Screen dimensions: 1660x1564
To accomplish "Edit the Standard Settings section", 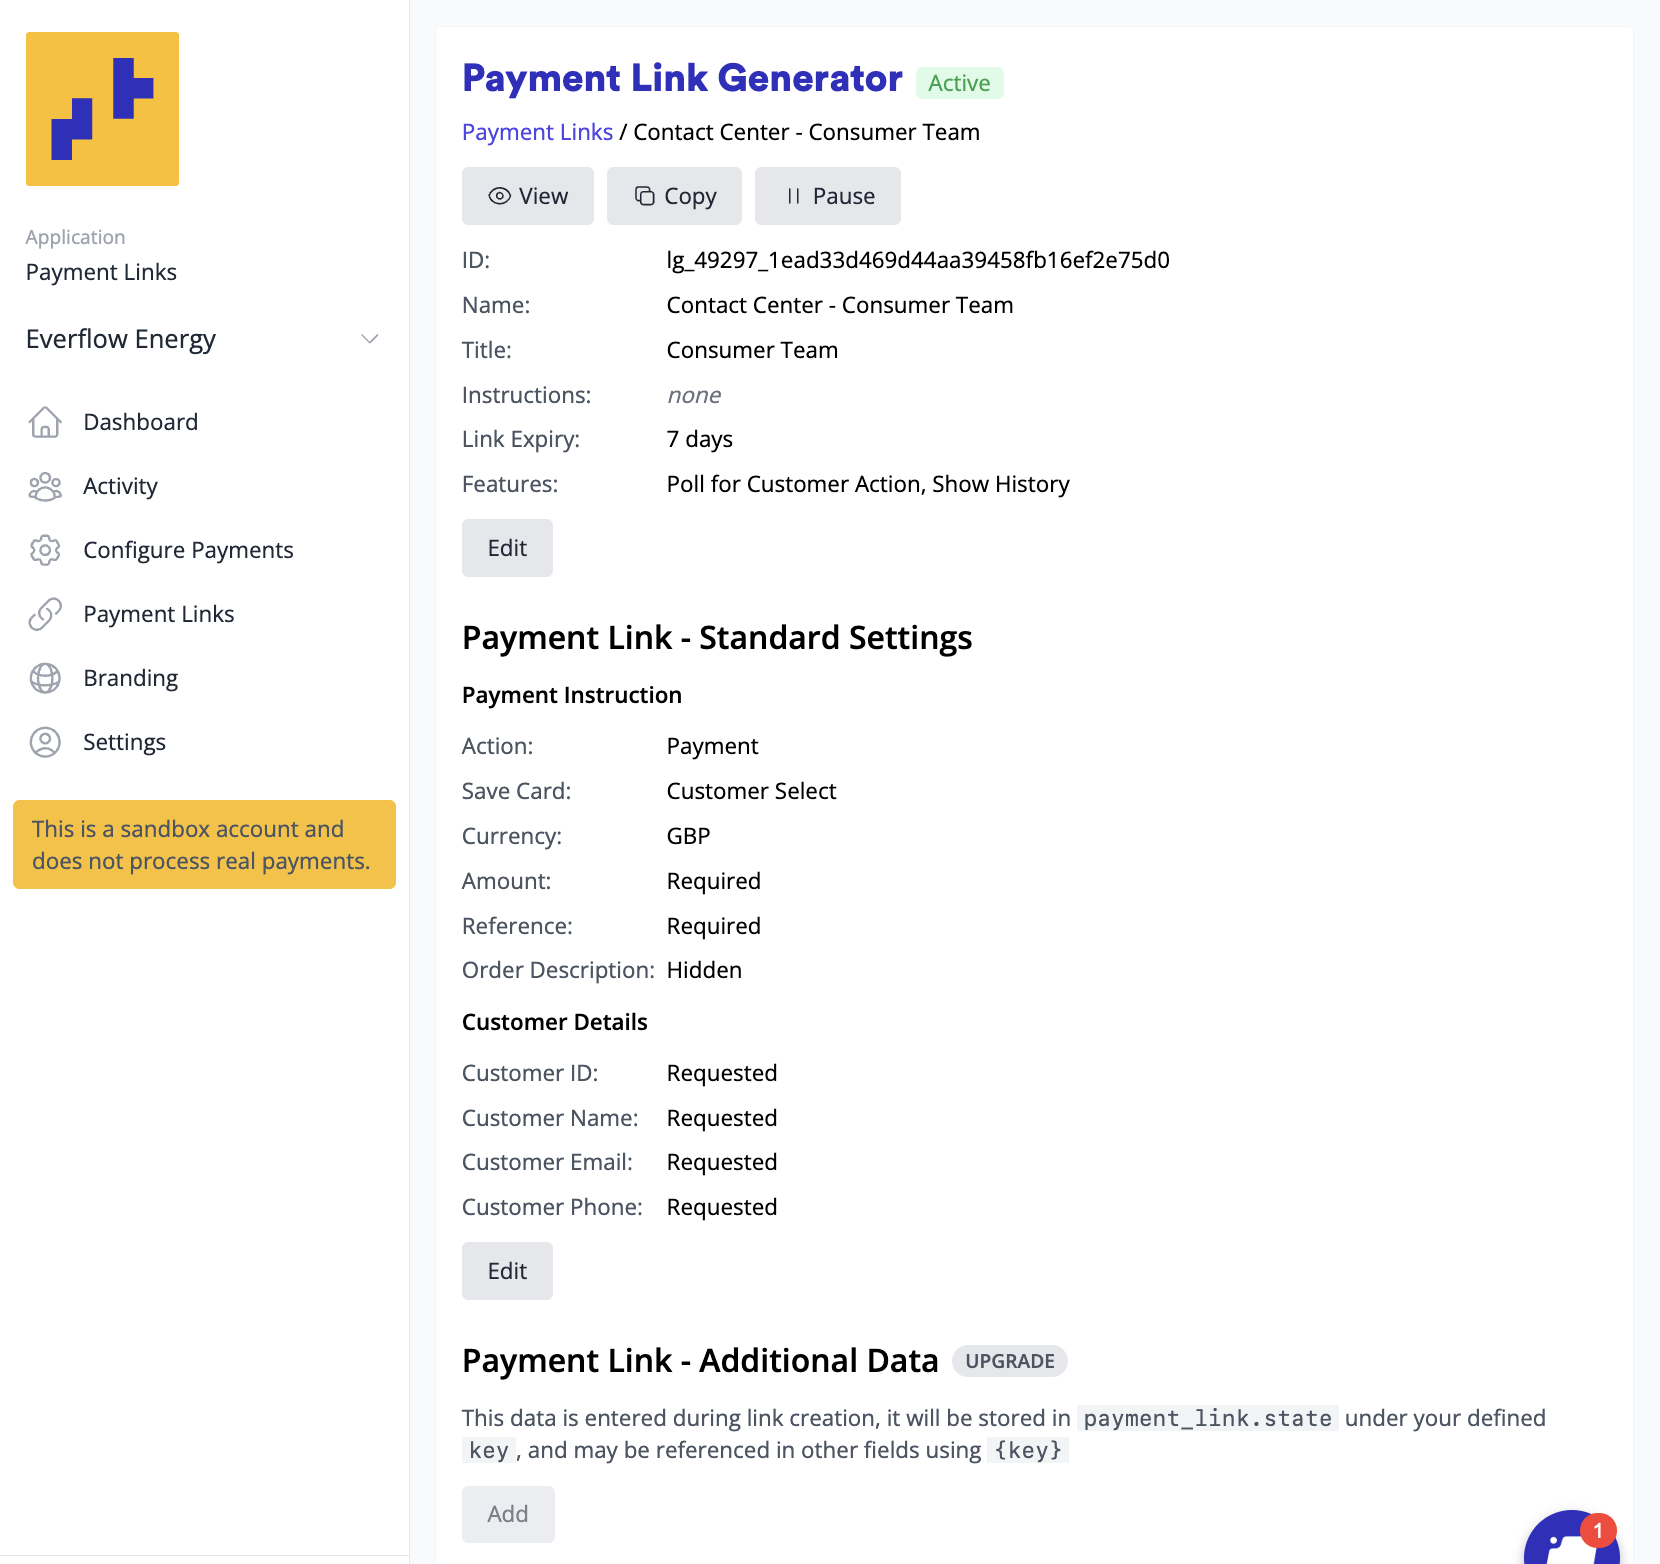I will (x=507, y=1271).
